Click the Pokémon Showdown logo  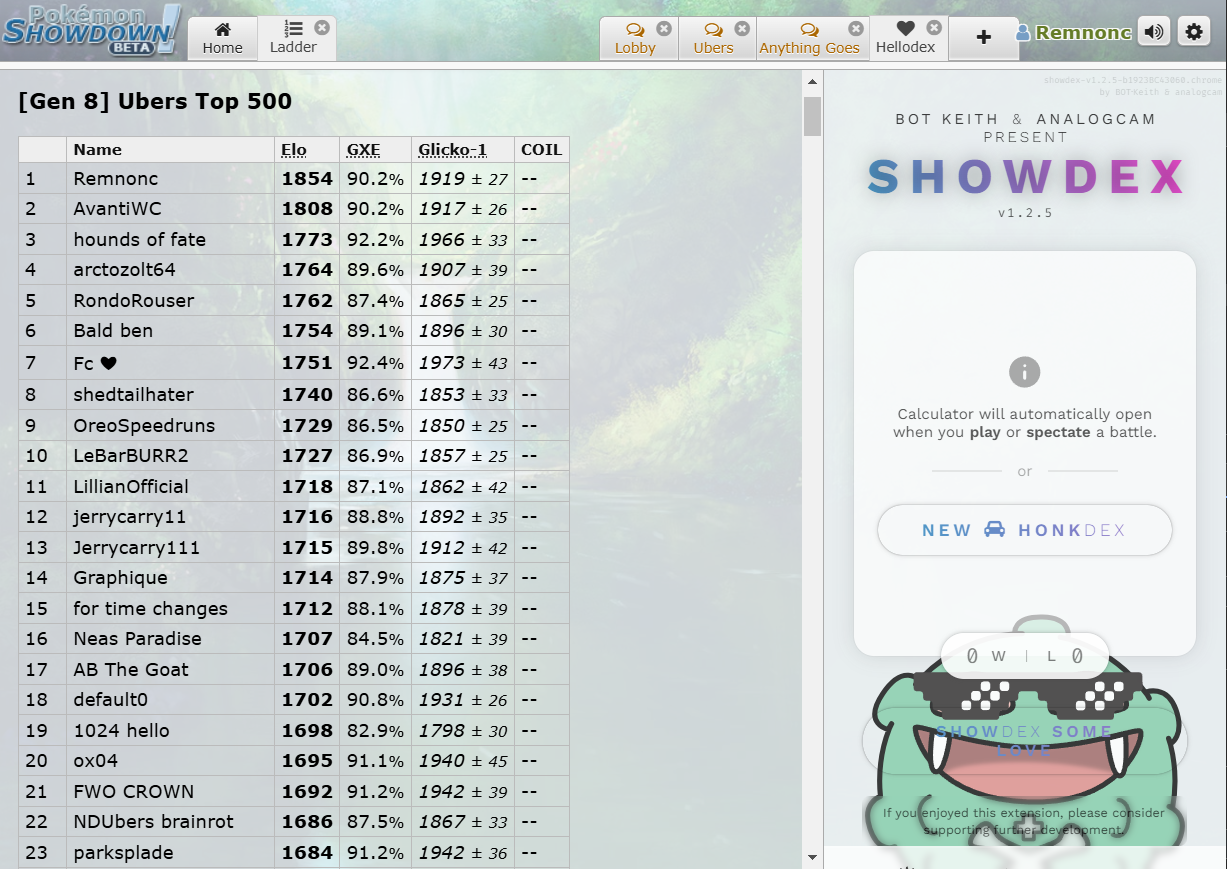[90, 30]
